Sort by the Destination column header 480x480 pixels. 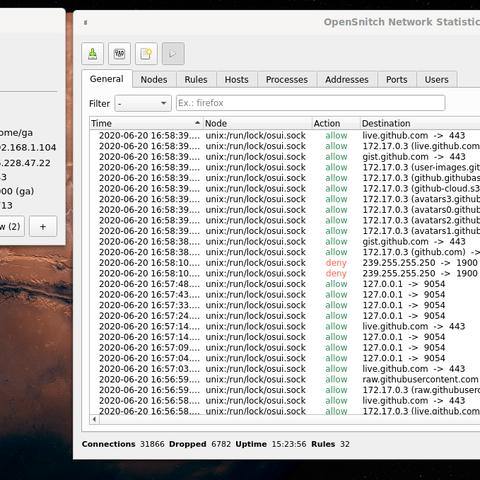click(x=420, y=123)
